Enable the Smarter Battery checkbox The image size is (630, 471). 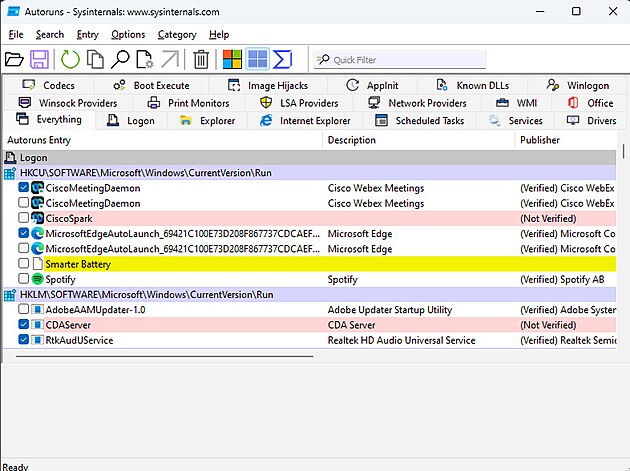[x=23, y=263]
